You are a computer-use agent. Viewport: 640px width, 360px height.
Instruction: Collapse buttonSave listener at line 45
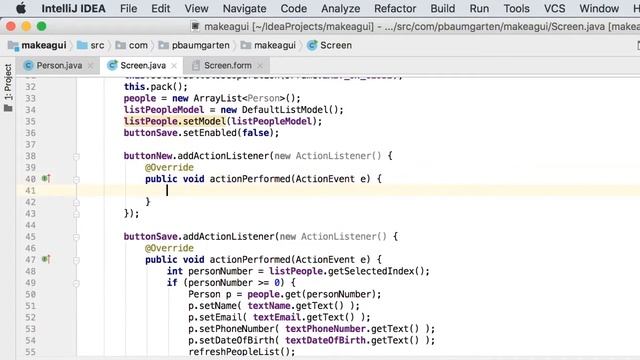point(76,237)
